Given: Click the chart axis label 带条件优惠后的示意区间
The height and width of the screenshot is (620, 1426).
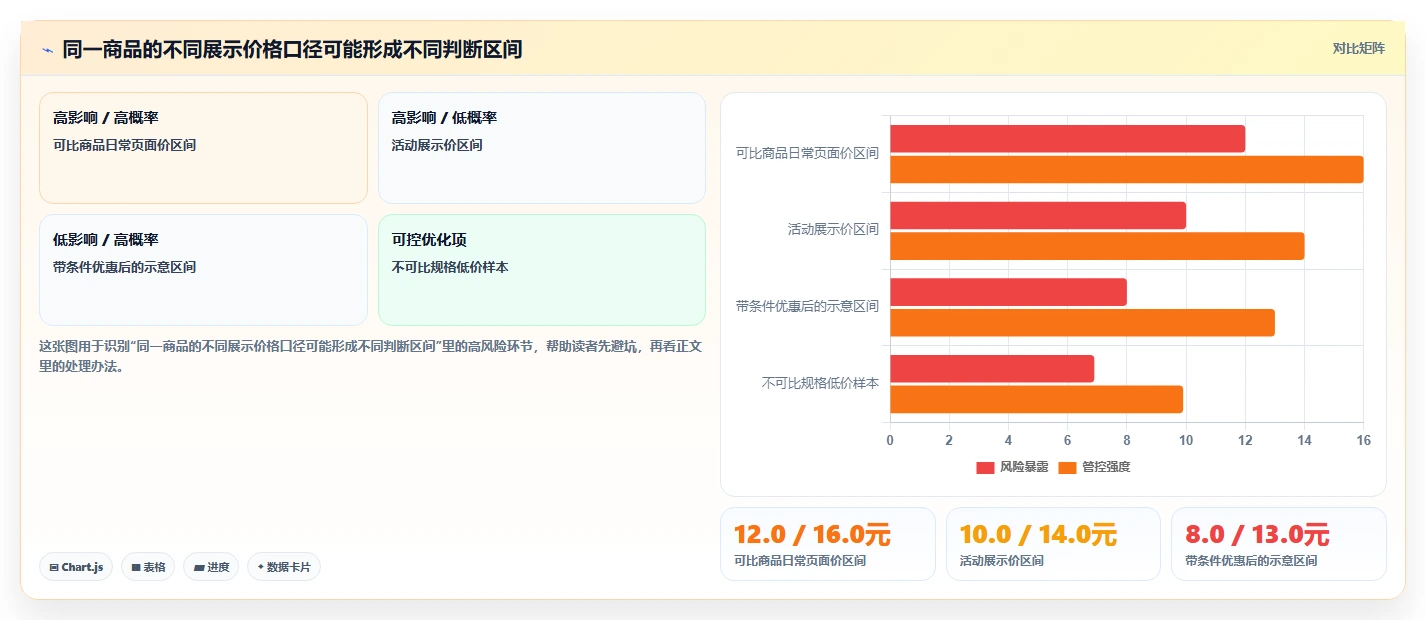Looking at the screenshot, I should click(x=807, y=307).
